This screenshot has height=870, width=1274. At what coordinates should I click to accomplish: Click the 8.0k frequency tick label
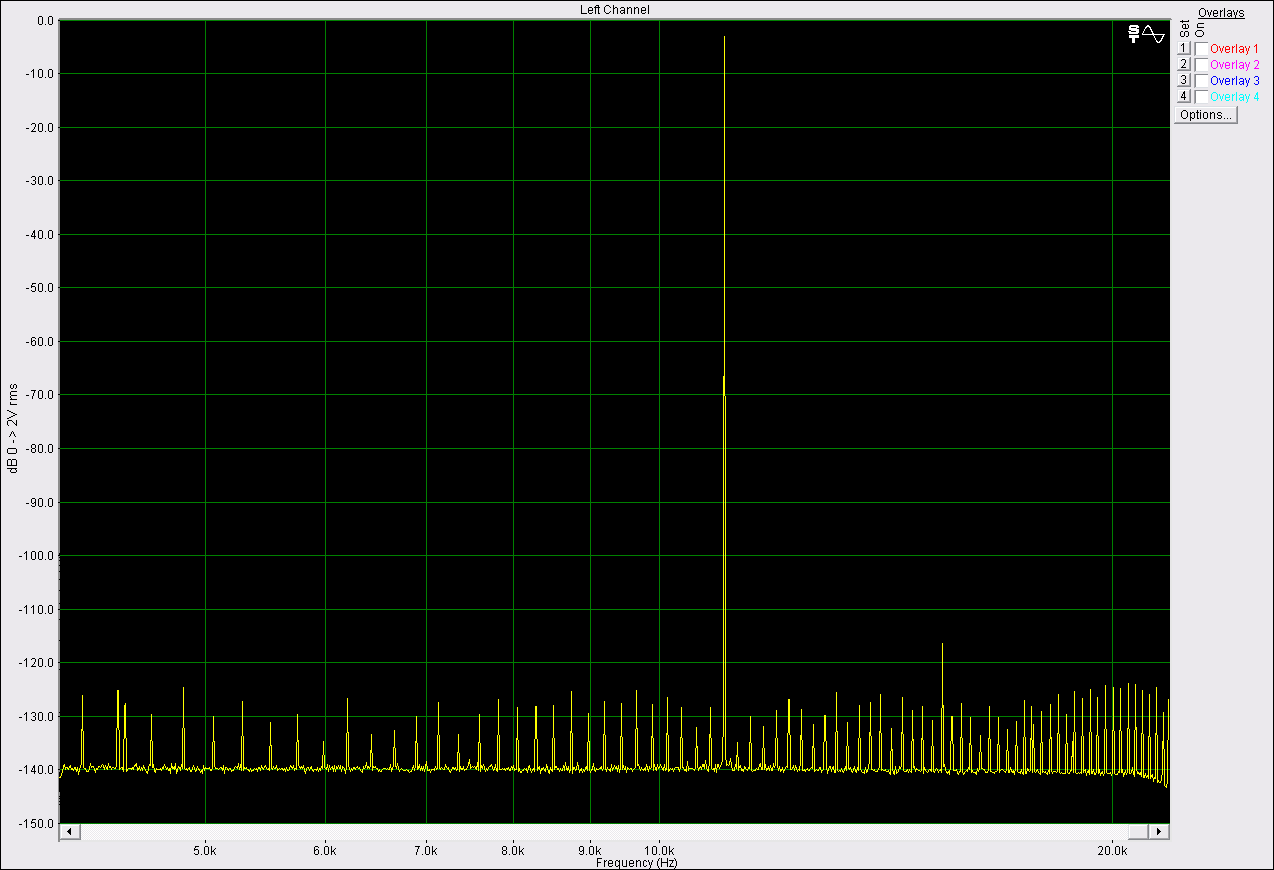513,851
